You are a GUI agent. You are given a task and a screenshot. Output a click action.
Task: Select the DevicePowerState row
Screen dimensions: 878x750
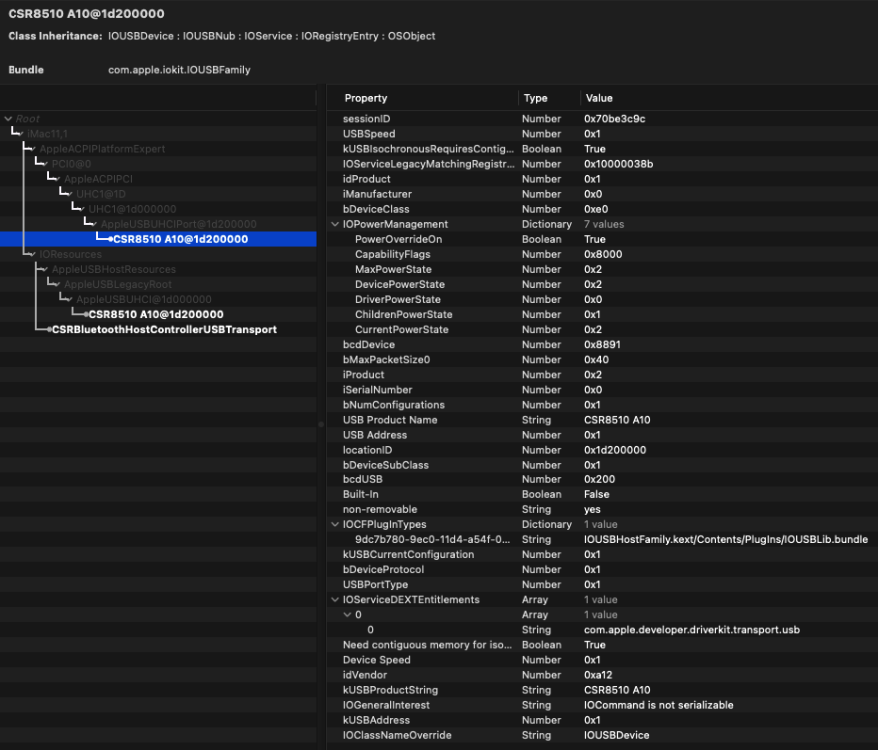602,285
